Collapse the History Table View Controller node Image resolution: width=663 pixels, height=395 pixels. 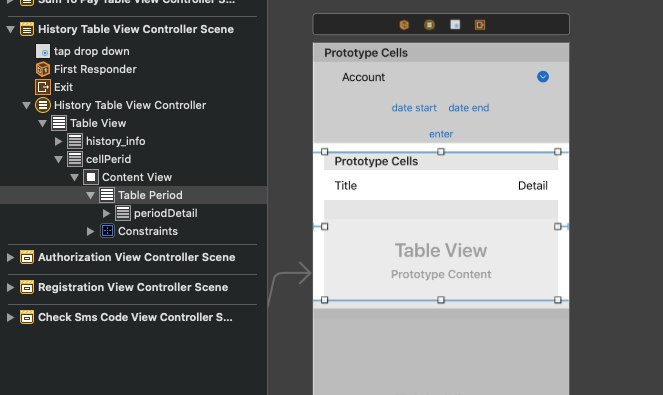coord(27,105)
